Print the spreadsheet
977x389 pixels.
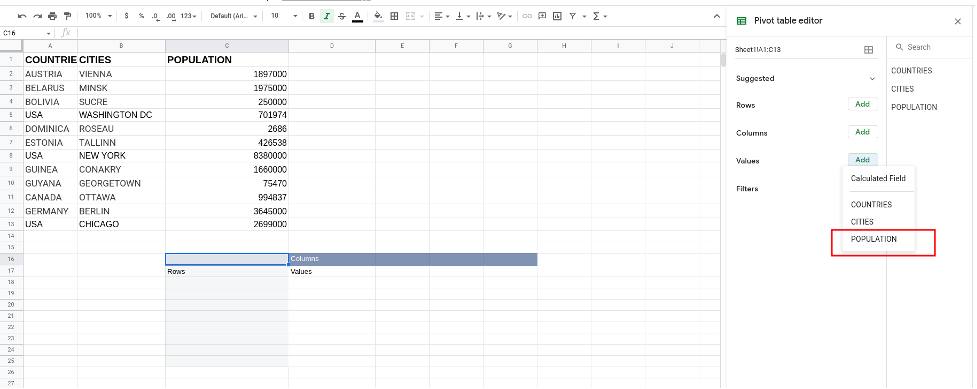click(52, 16)
